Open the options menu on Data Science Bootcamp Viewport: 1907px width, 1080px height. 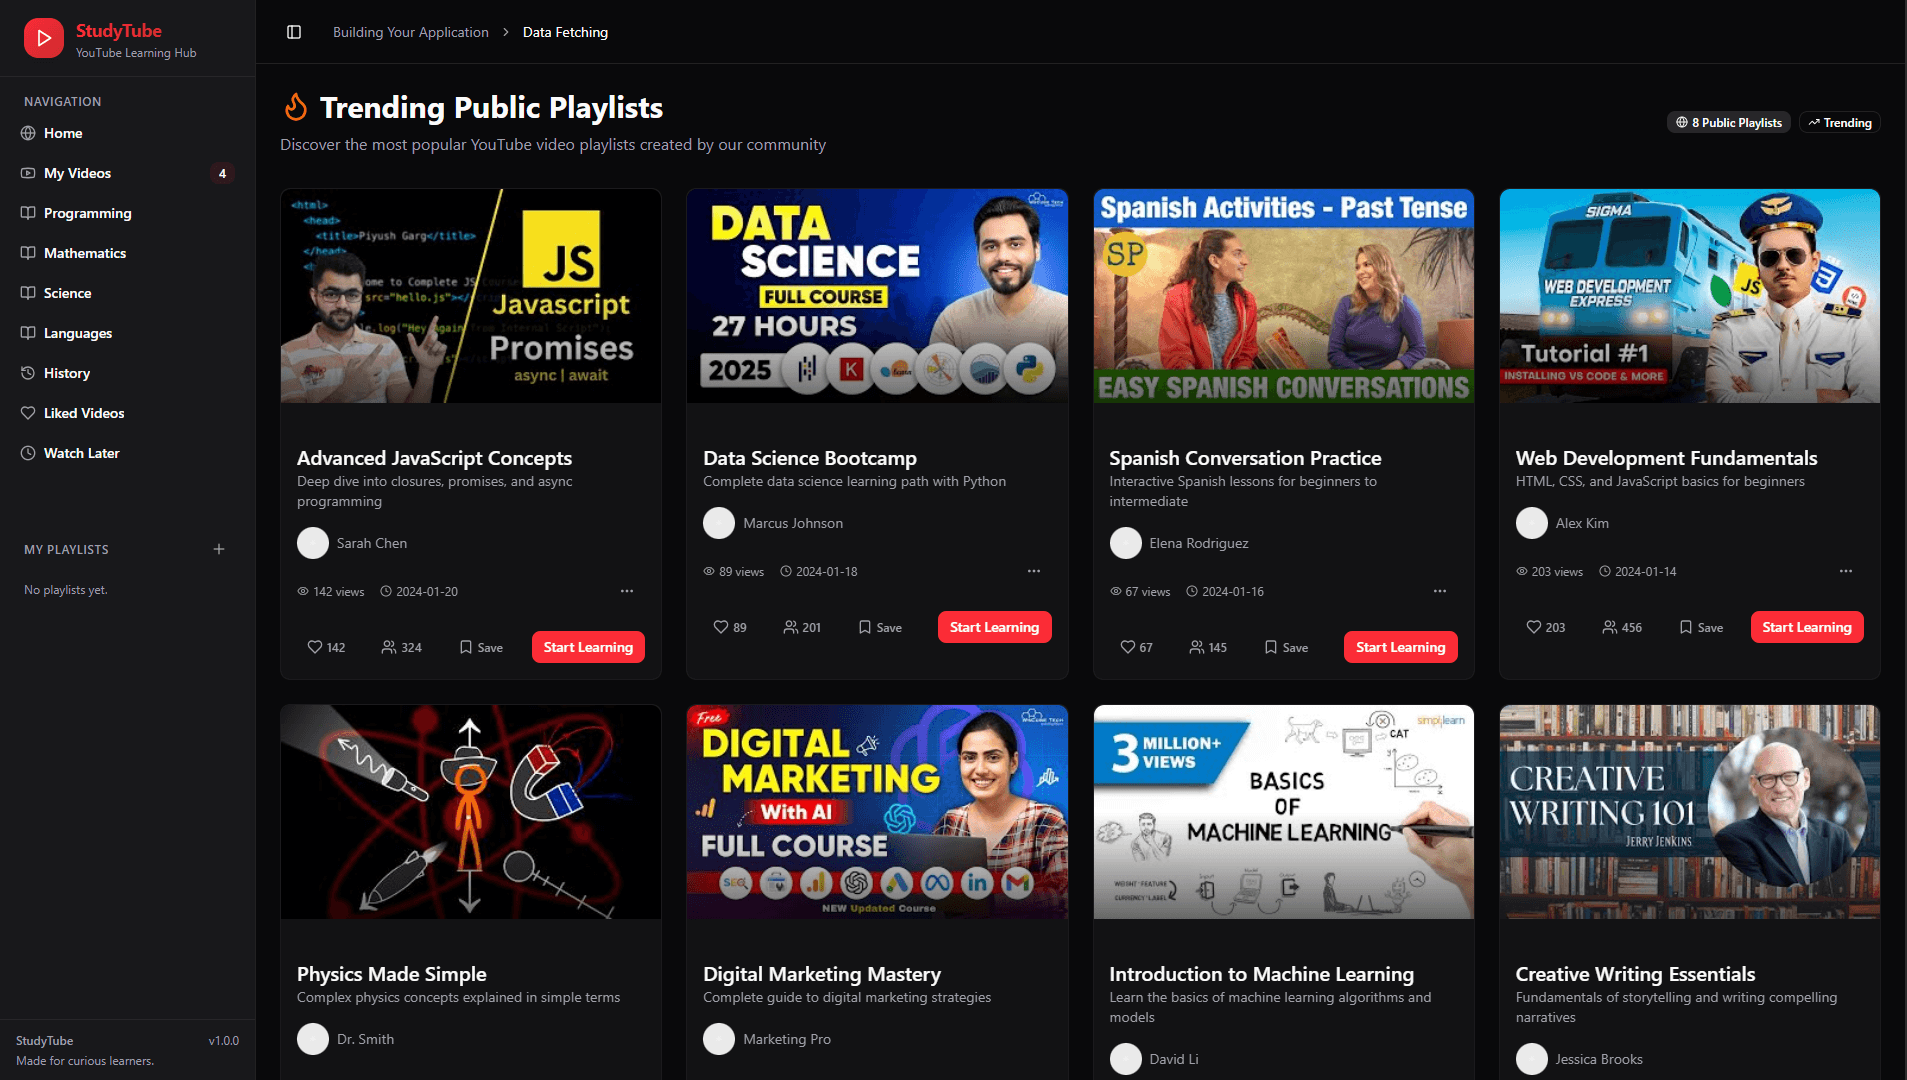click(x=1033, y=571)
